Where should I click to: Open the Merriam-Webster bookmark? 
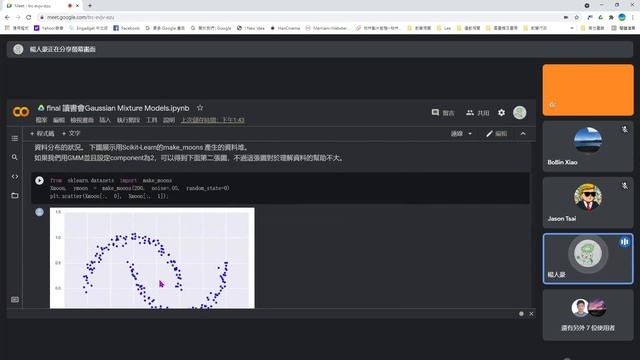click(327, 28)
